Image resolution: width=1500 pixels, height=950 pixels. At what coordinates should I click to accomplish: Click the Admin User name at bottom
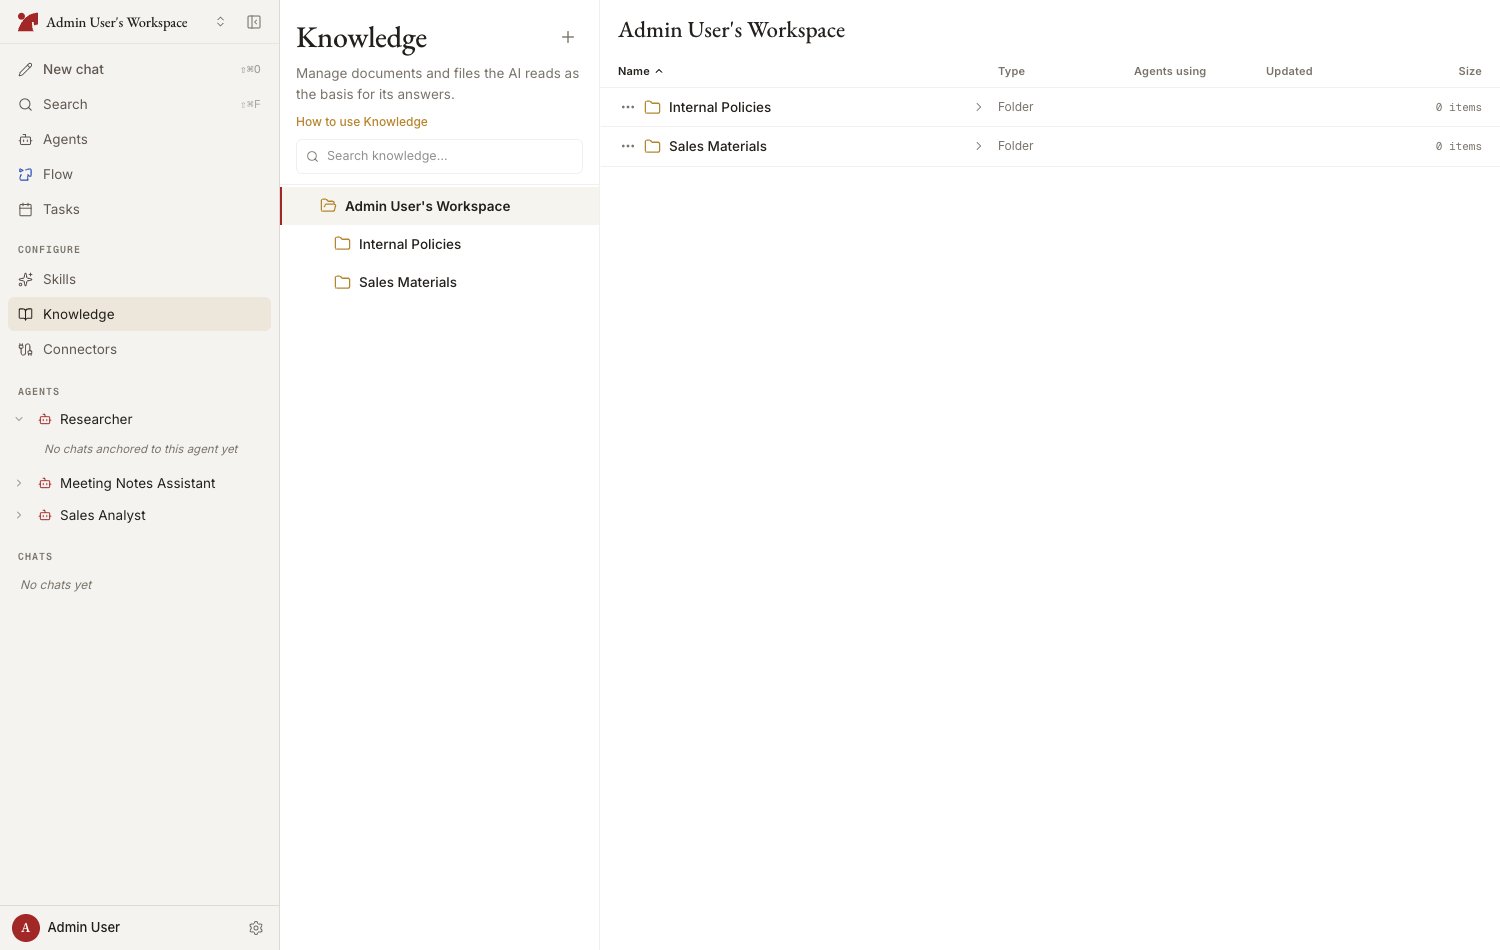click(x=84, y=927)
